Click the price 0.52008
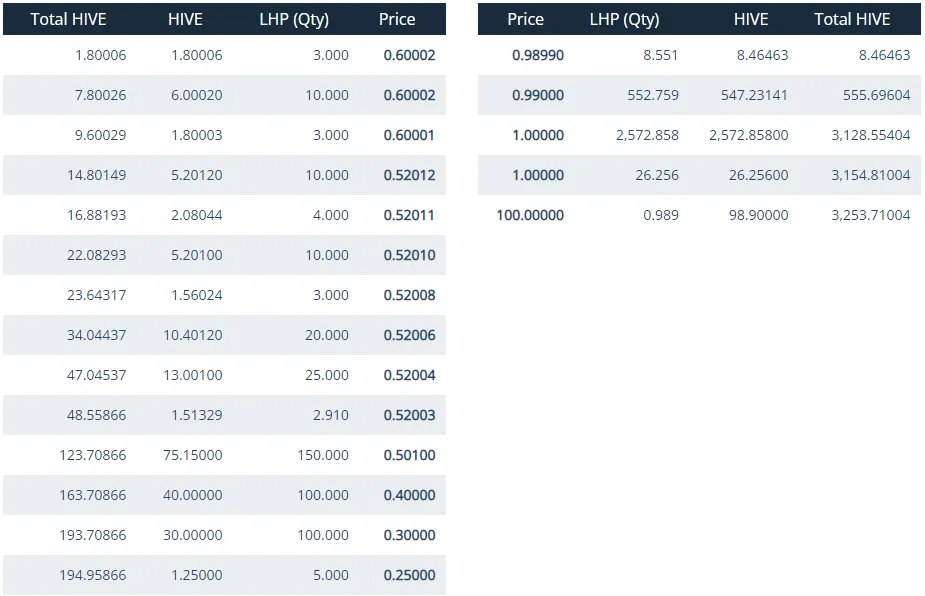The width and height of the screenshot is (925, 596). pos(409,295)
